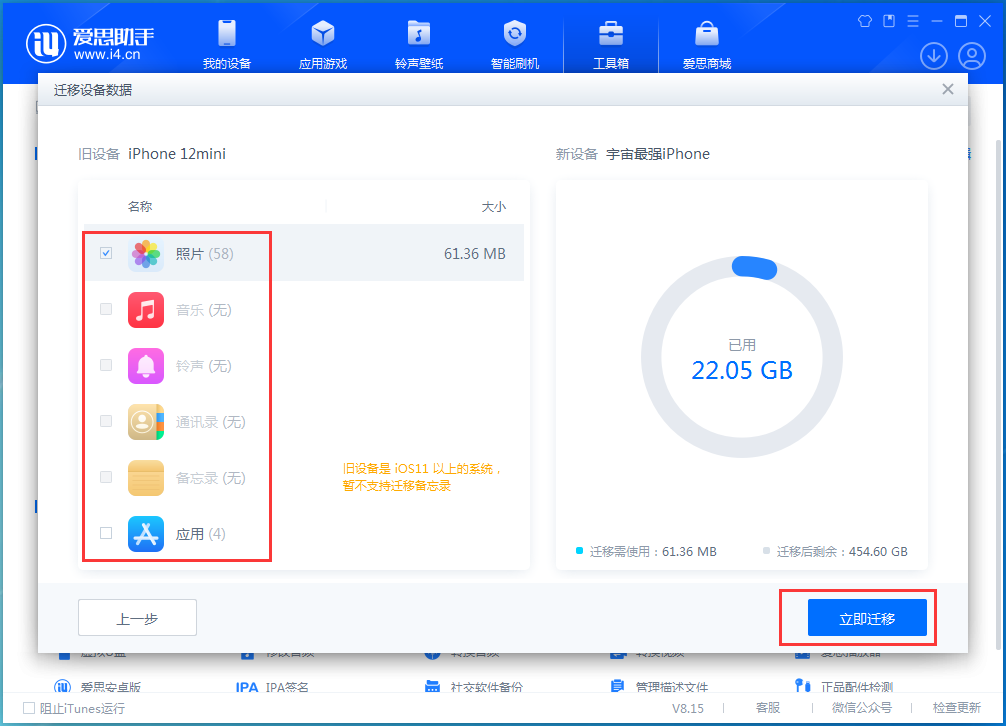Click the user account avatar icon
Image resolution: width=1006 pixels, height=726 pixels.
coord(971,56)
